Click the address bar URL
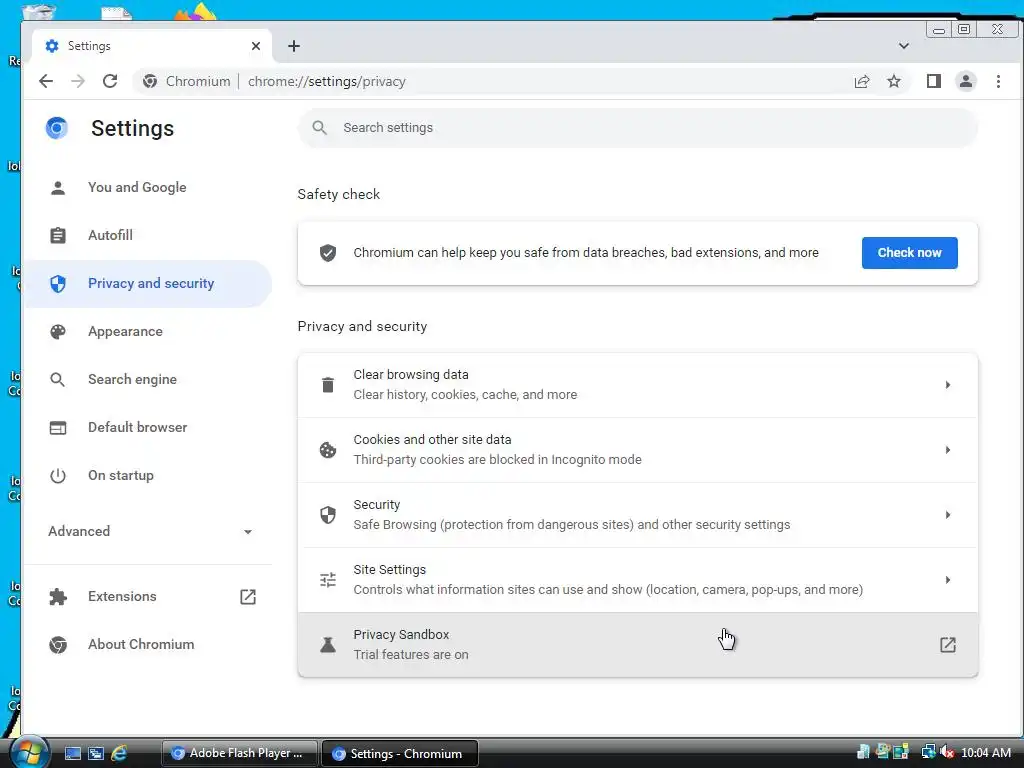Viewport: 1024px width, 768px height. (x=327, y=82)
